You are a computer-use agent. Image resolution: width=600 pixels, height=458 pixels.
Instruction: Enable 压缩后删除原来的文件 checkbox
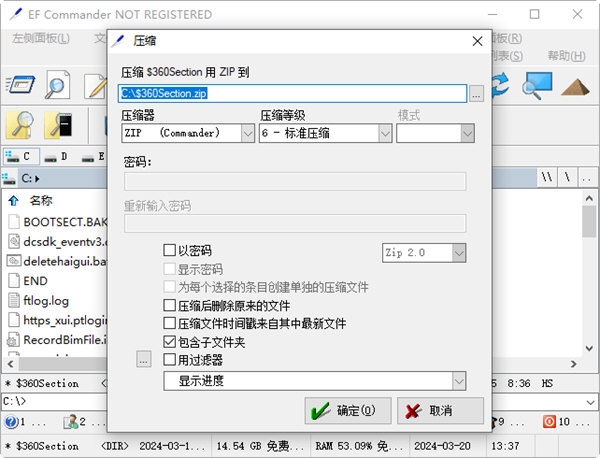tap(170, 305)
